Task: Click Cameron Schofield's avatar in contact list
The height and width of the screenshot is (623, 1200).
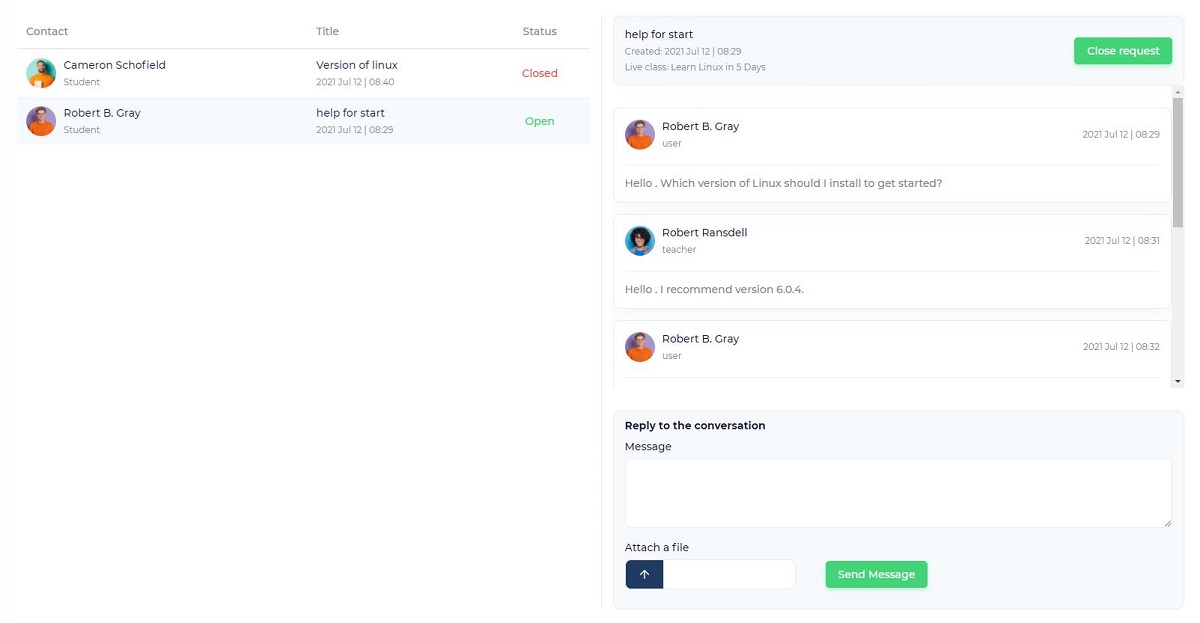Action: pos(41,73)
